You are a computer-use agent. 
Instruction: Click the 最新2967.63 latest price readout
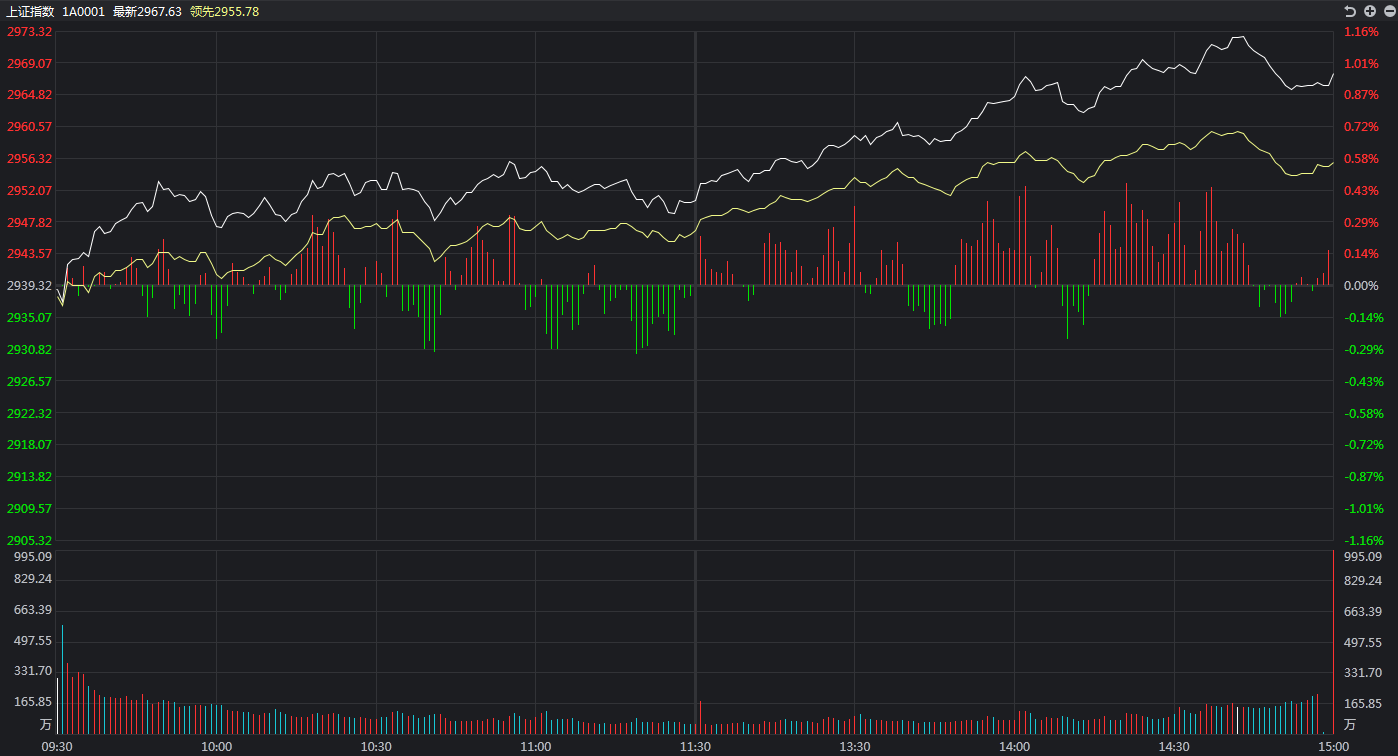(x=147, y=11)
